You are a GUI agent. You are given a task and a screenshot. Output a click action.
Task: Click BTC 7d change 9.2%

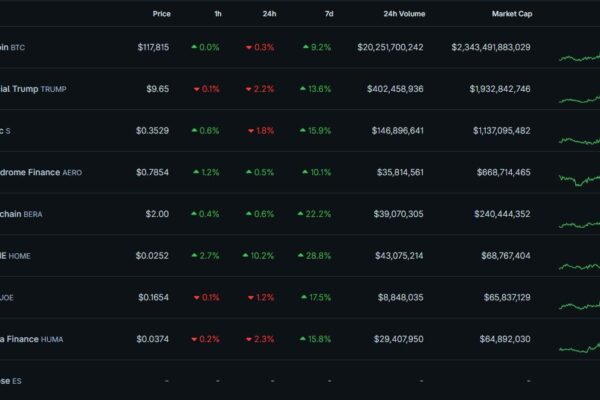coord(317,47)
